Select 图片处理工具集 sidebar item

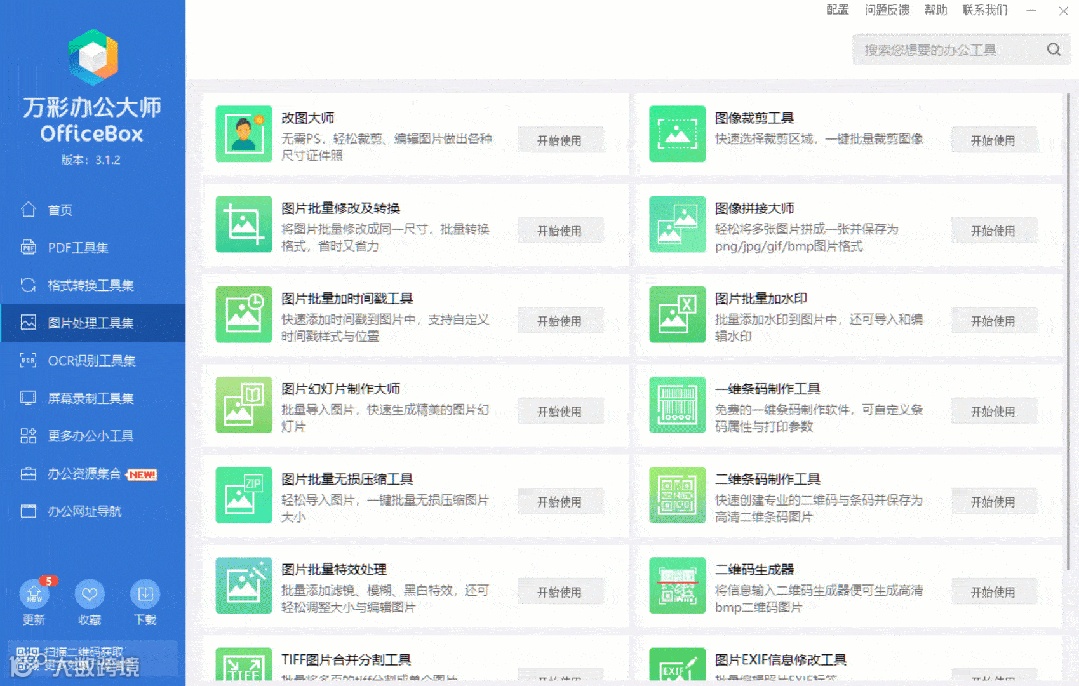(92, 323)
